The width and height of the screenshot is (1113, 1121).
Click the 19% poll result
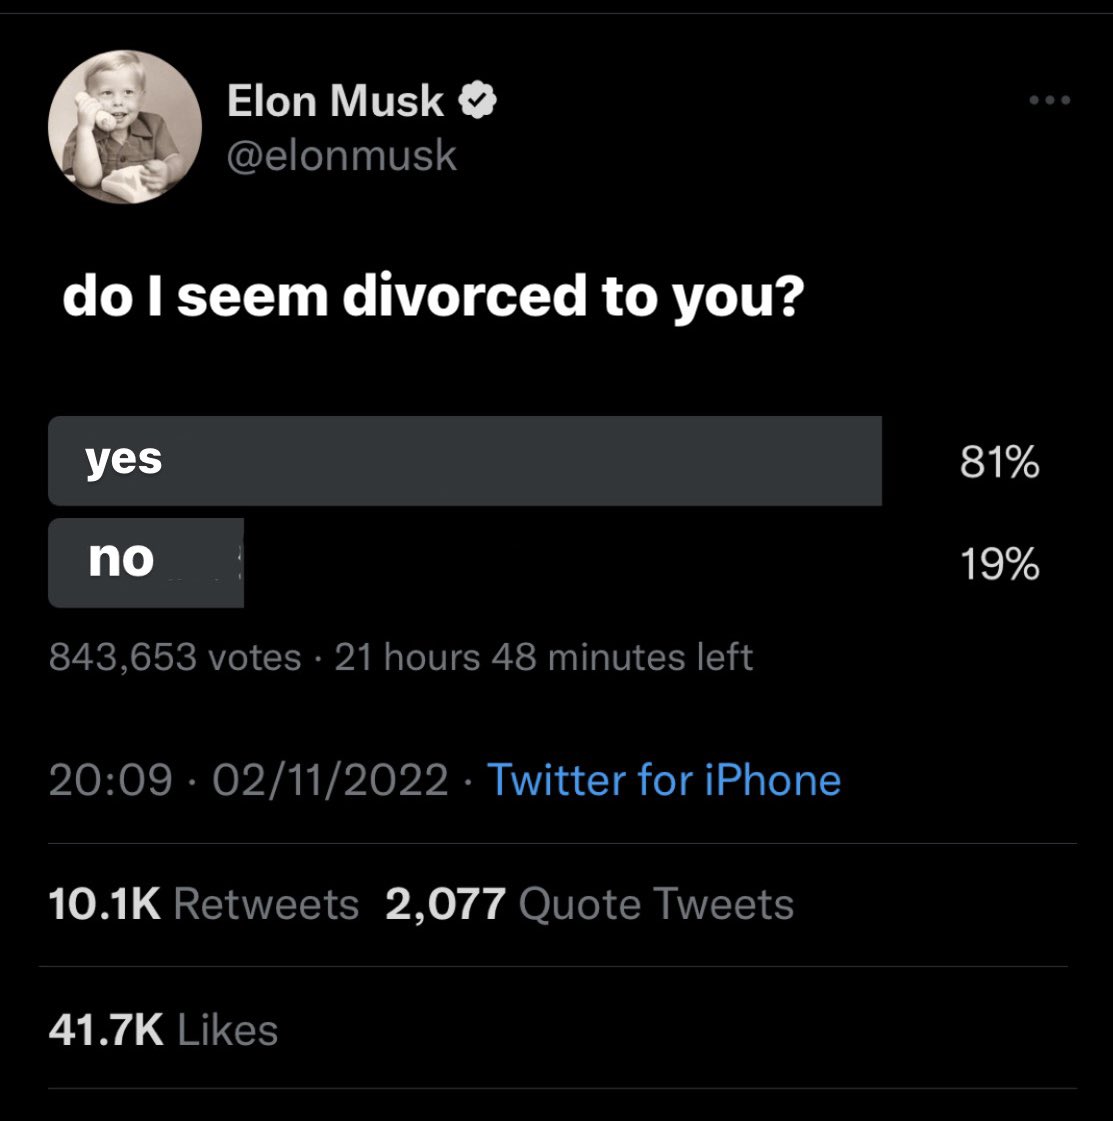999,564
